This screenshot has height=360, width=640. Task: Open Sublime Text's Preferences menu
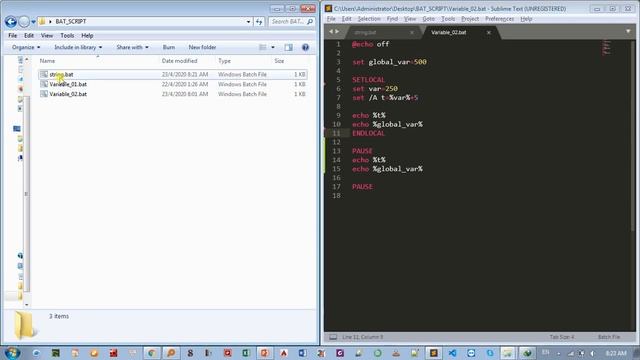pyautogui.click(x=500, y=19)
